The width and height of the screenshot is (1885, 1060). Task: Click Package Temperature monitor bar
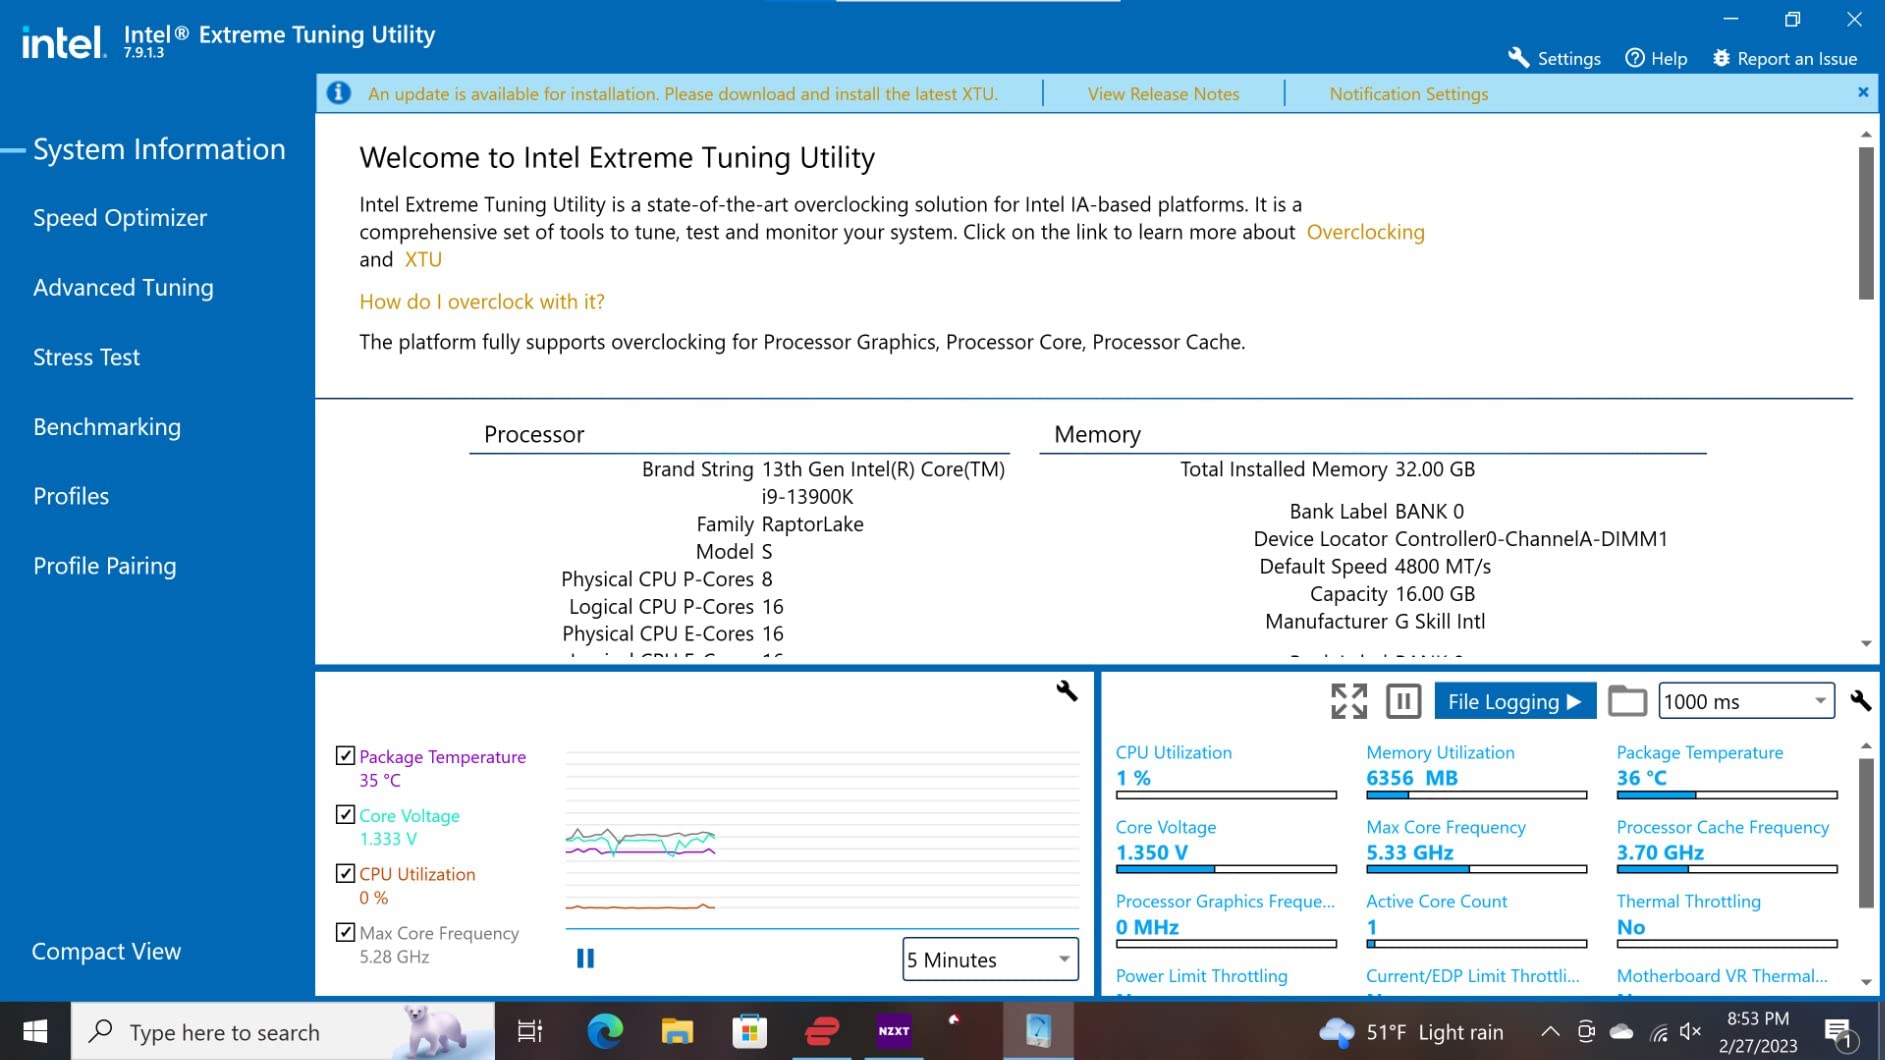1727,795
